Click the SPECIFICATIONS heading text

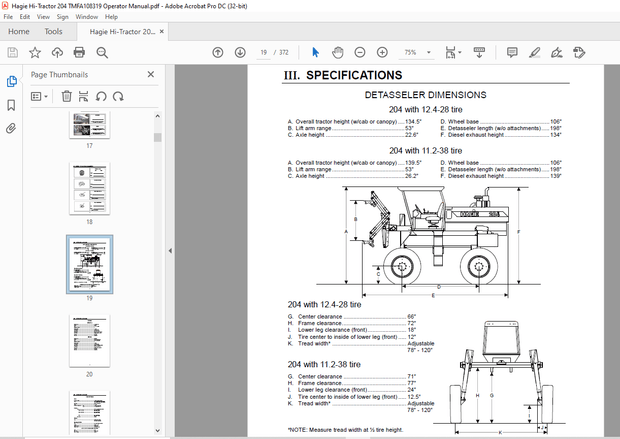354,75
